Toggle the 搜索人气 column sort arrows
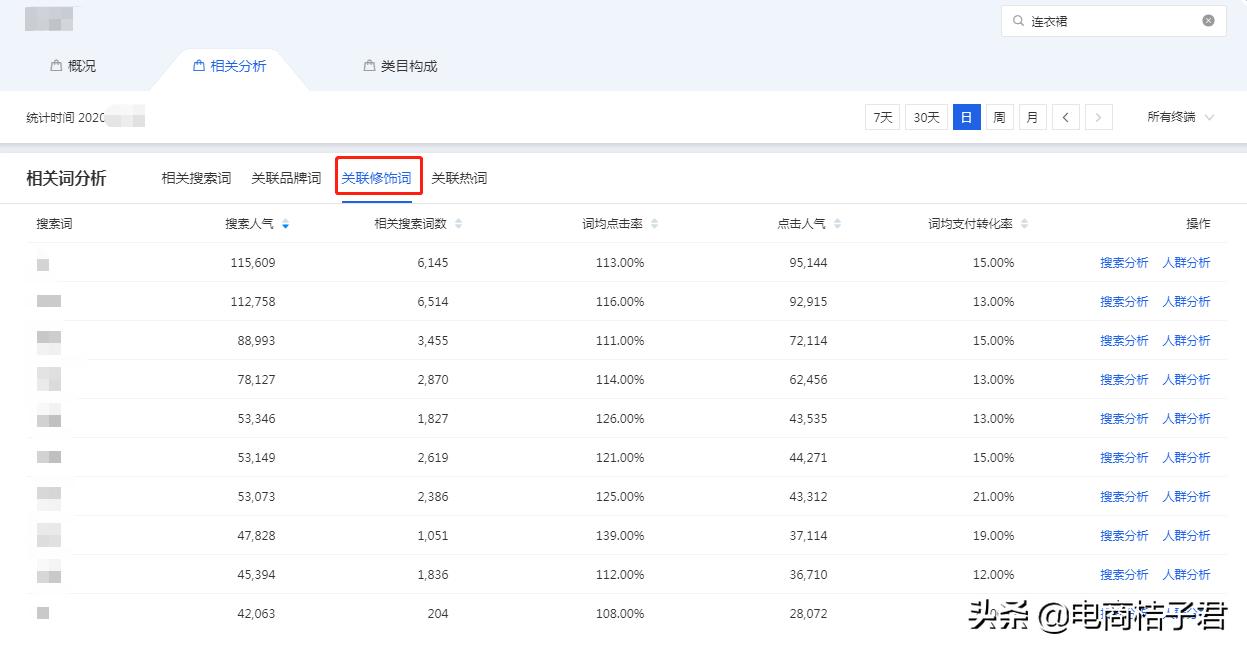Viewport: 1247px width, 651px height. (285, 224)
